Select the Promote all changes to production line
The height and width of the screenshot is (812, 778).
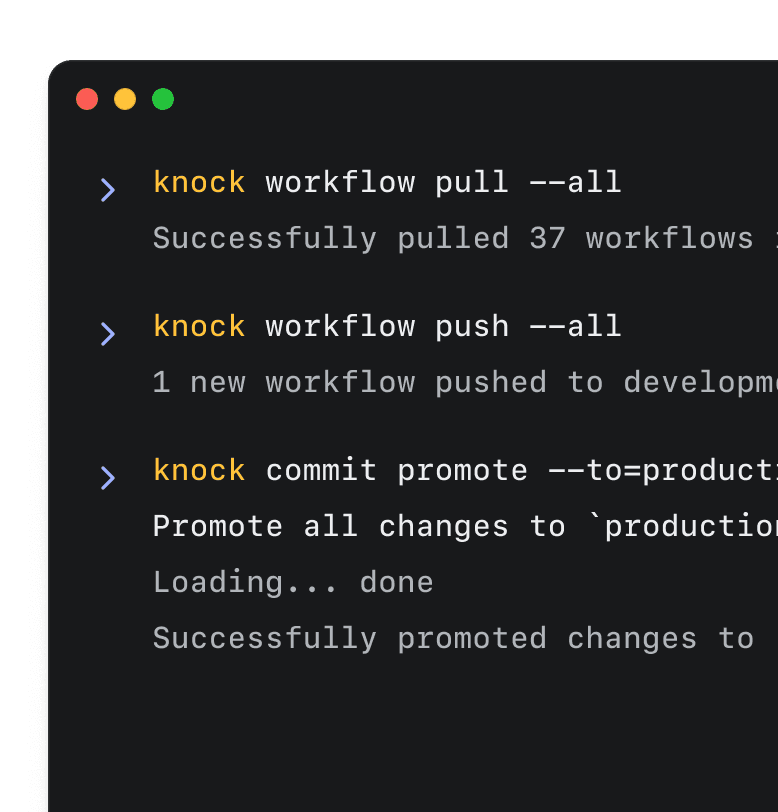click(450, 526)
